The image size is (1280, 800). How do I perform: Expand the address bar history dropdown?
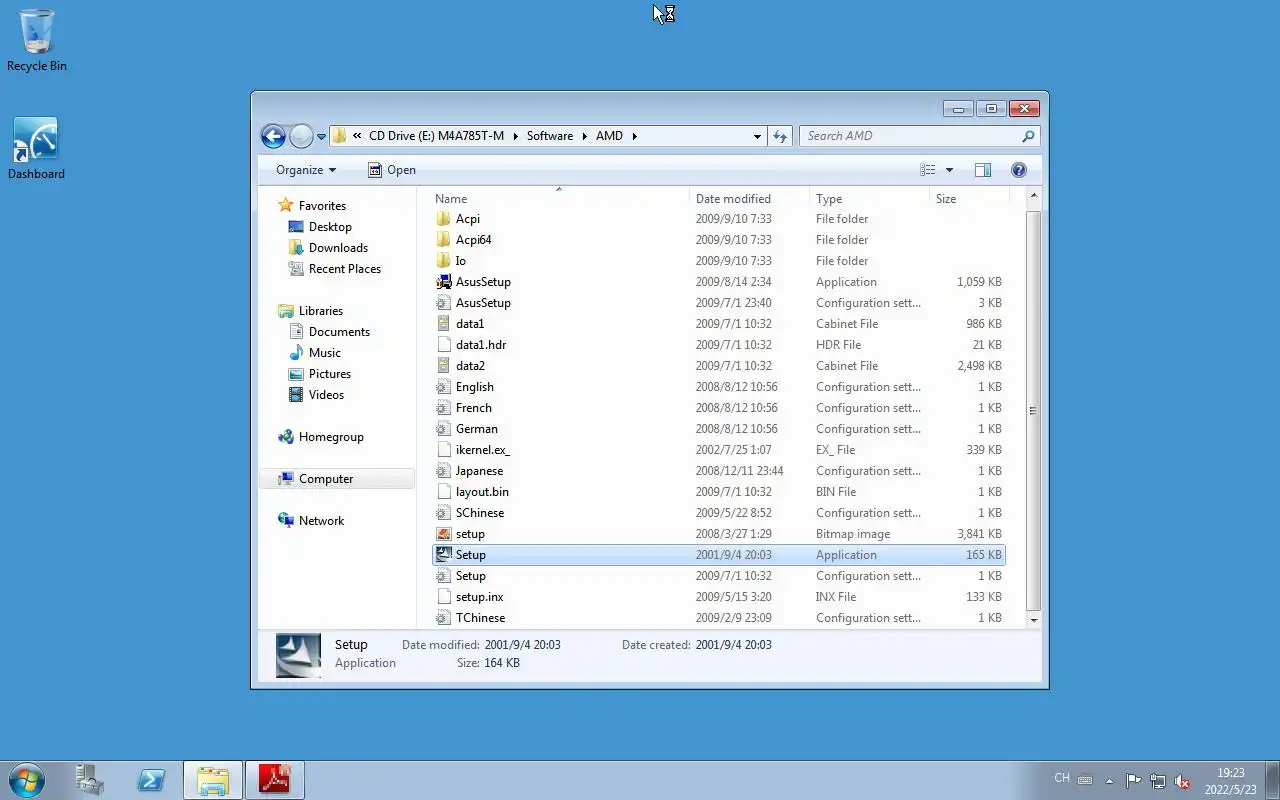click(757, 136)
